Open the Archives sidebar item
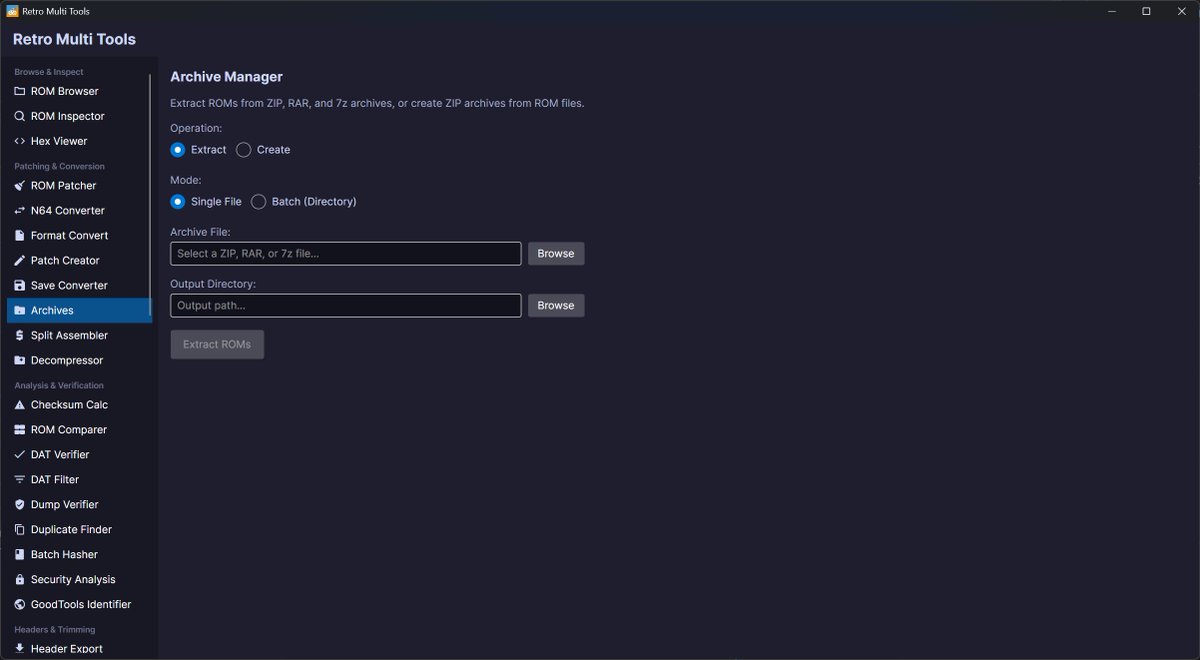The image size is (1200, 660). 79,310
